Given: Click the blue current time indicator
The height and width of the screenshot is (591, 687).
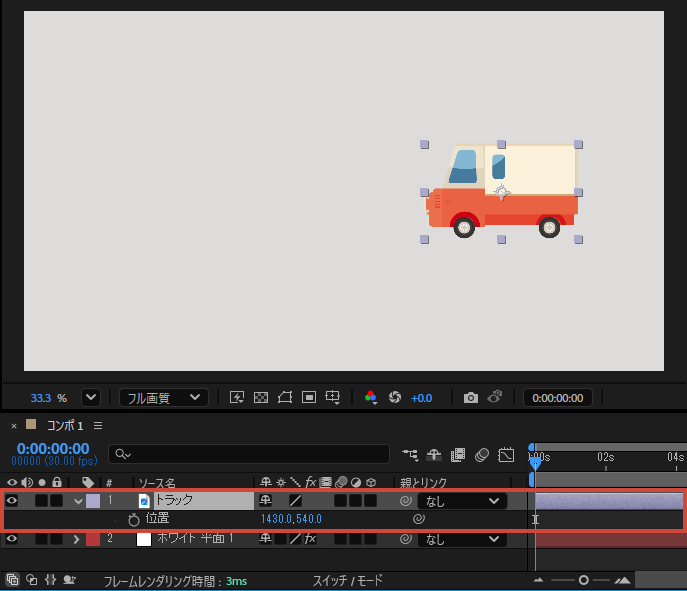Looking at the screenshot, I should (535, 463).
